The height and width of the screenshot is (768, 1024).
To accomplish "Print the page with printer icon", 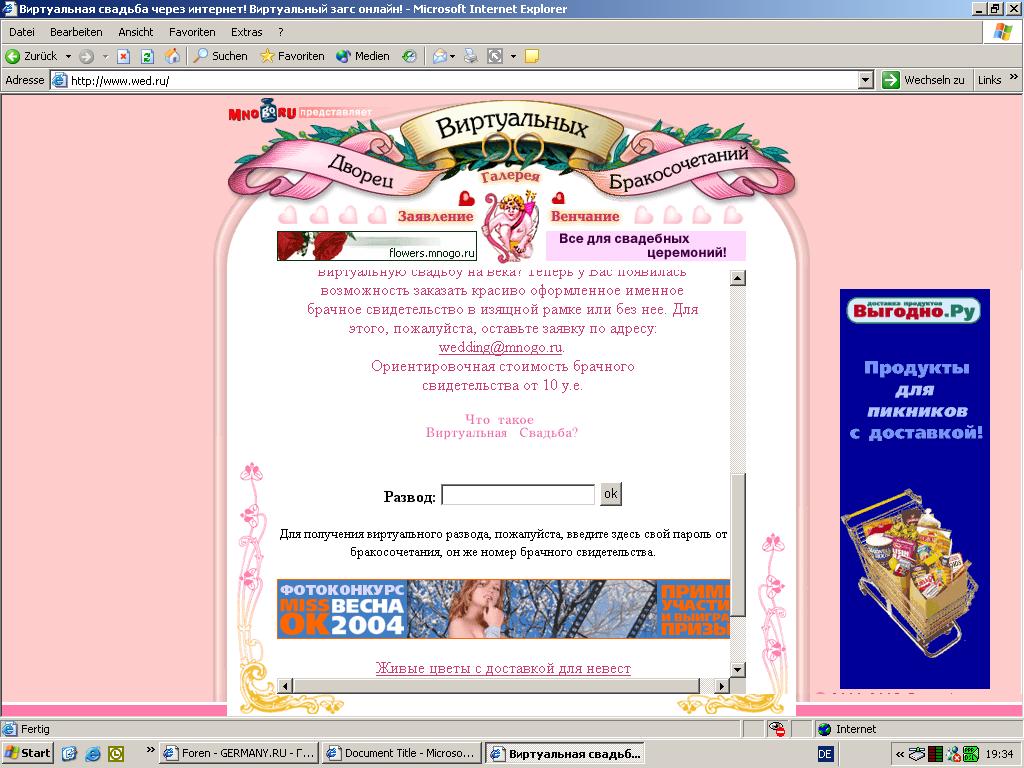I will [471, 56].
